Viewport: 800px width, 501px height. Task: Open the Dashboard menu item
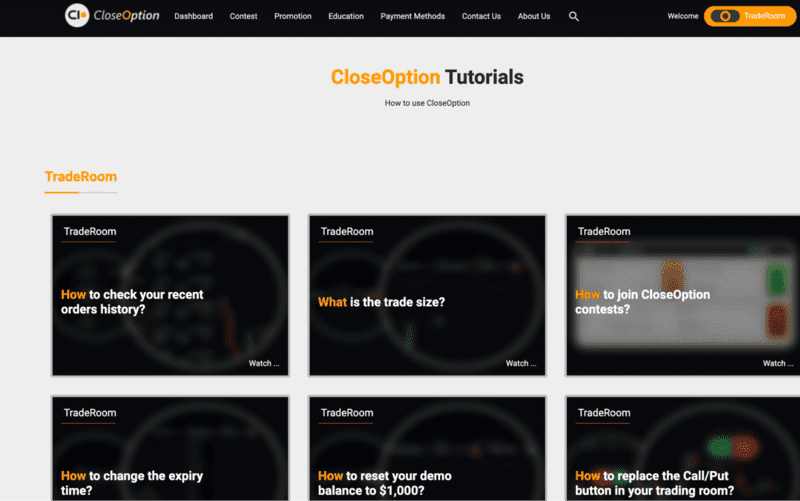tap(193, 16)
